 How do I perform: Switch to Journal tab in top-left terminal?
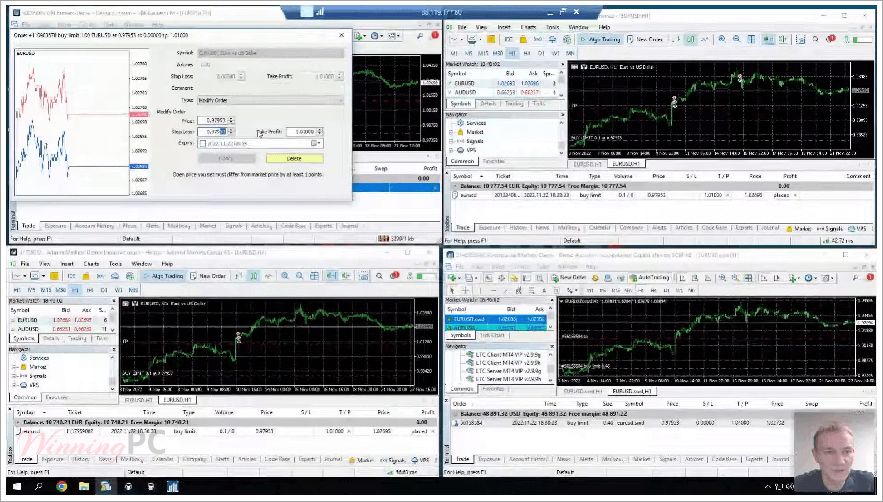tap(349, 226)
